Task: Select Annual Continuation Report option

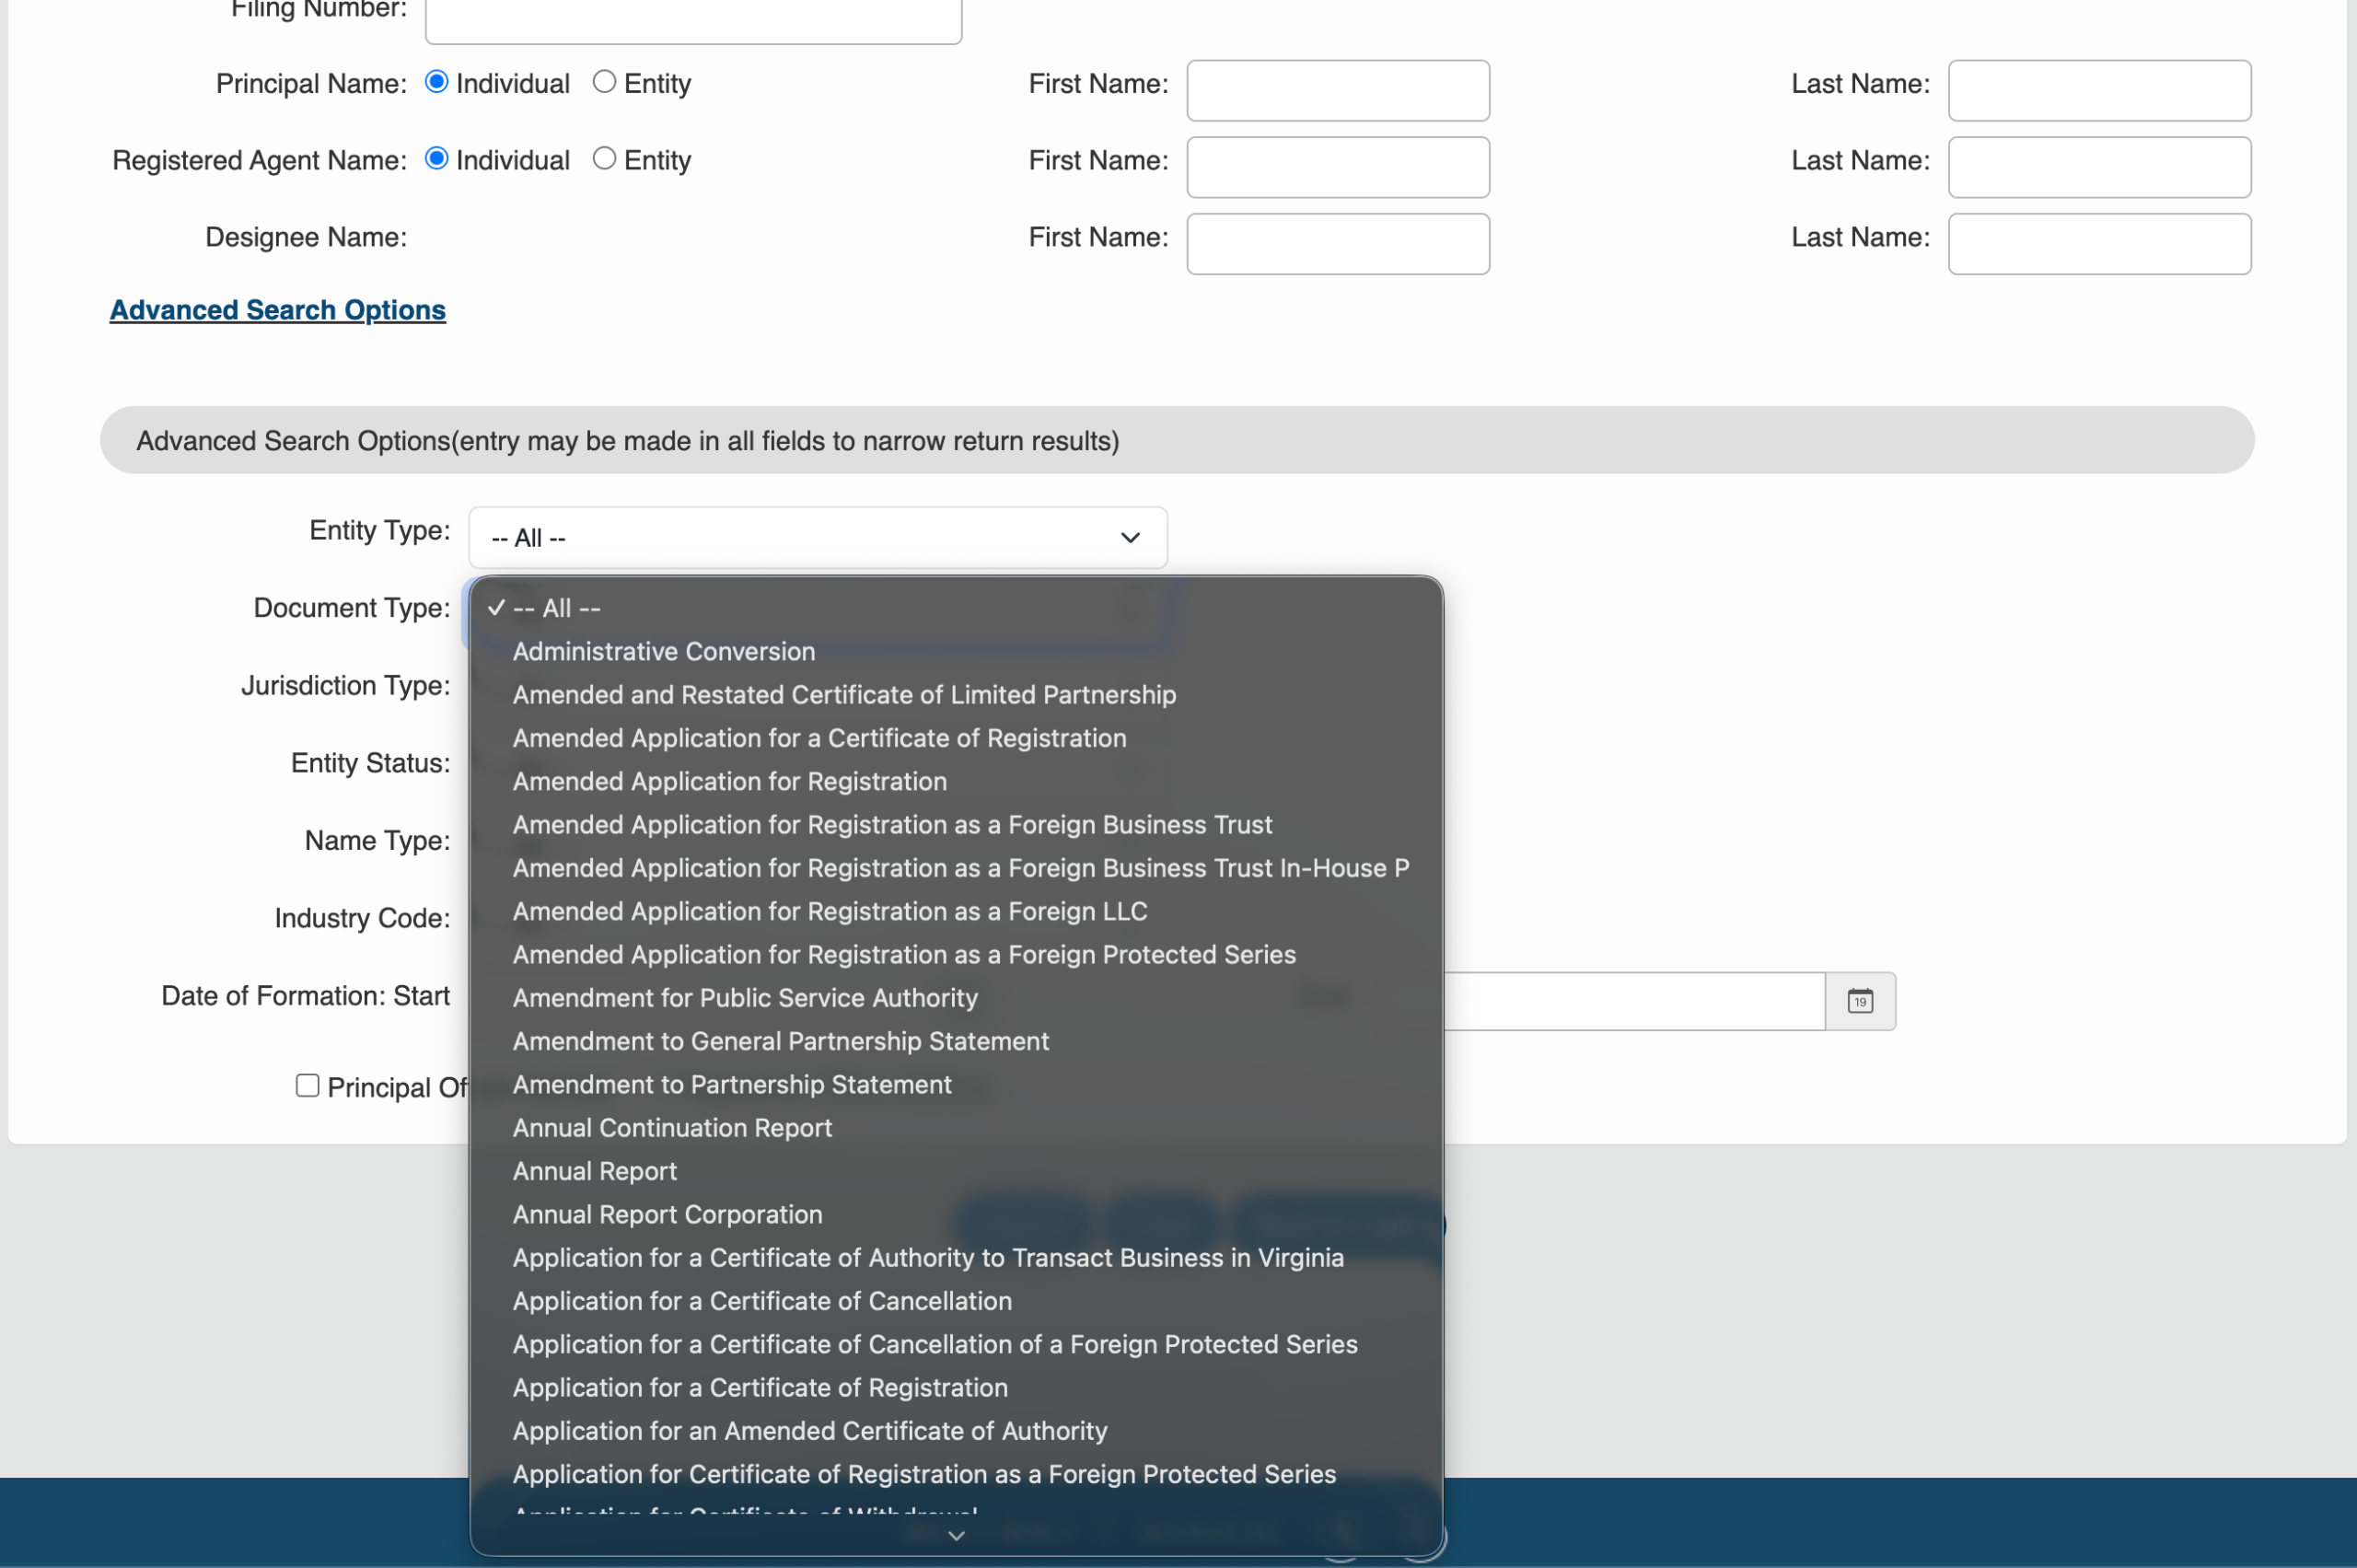Action: point(956,1128)
